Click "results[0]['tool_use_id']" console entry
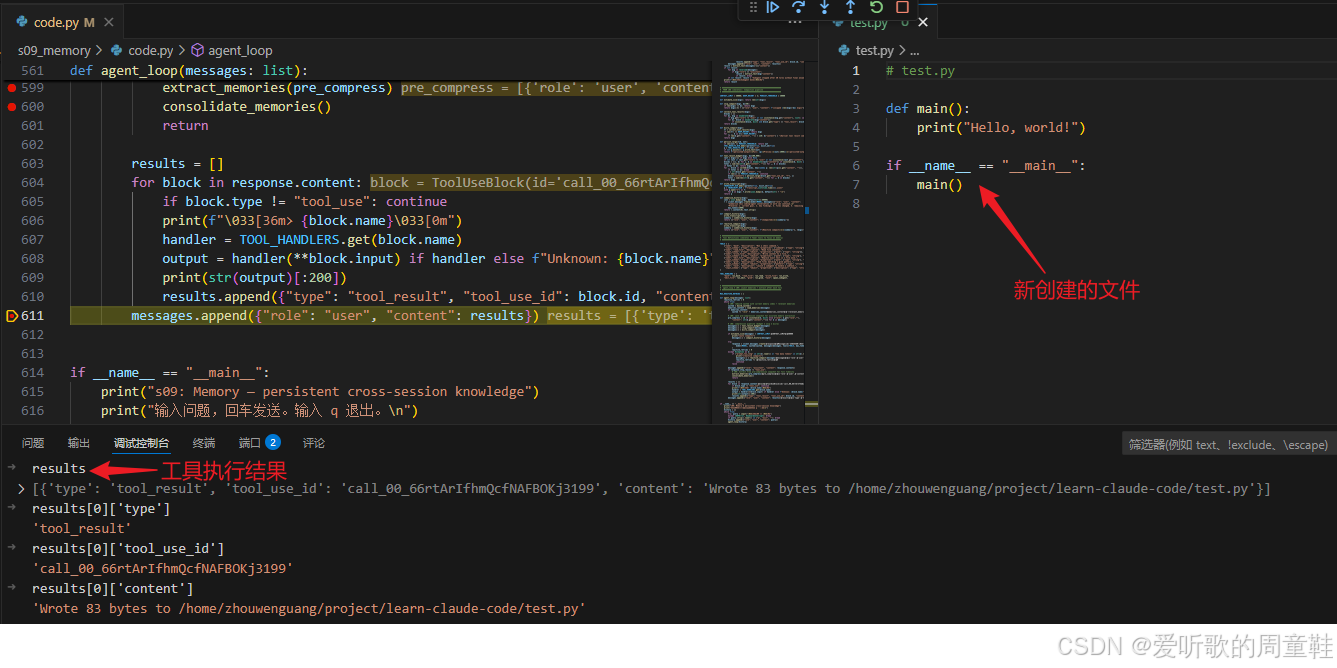This screenshot has width=1337, height=668. pos(128,549)
